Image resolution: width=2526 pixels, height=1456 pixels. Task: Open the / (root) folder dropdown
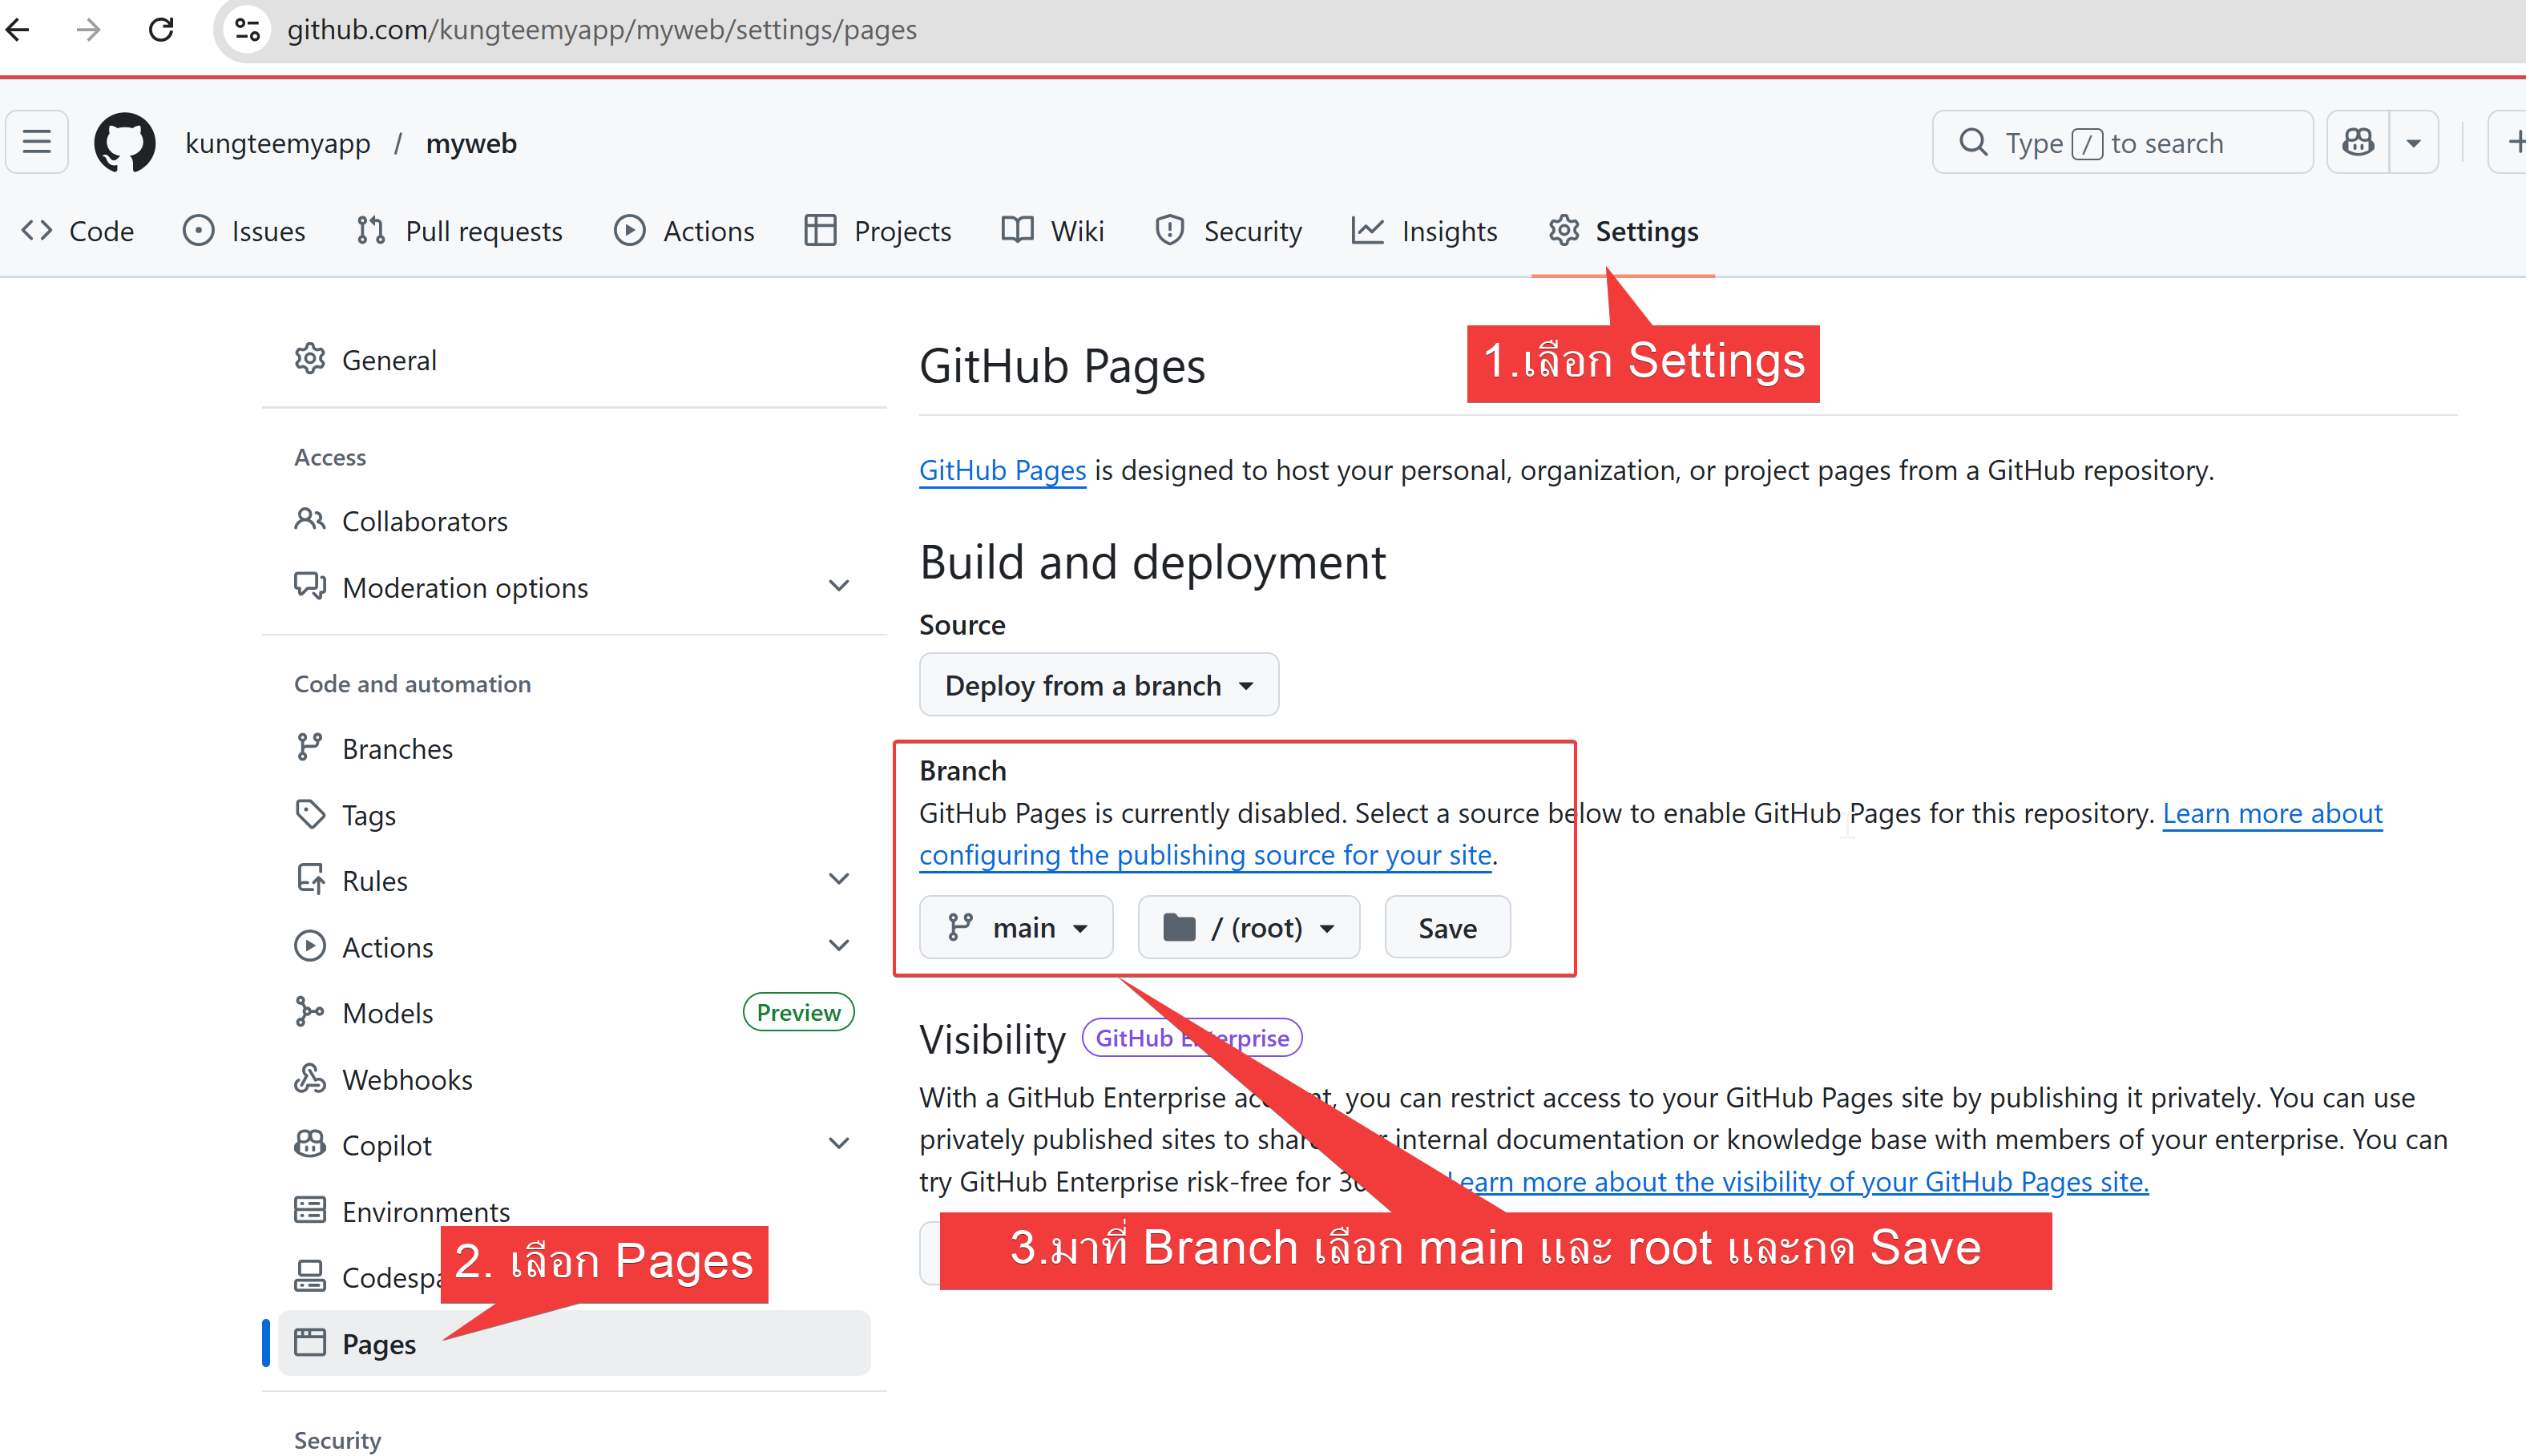(x=1248, y=928)
